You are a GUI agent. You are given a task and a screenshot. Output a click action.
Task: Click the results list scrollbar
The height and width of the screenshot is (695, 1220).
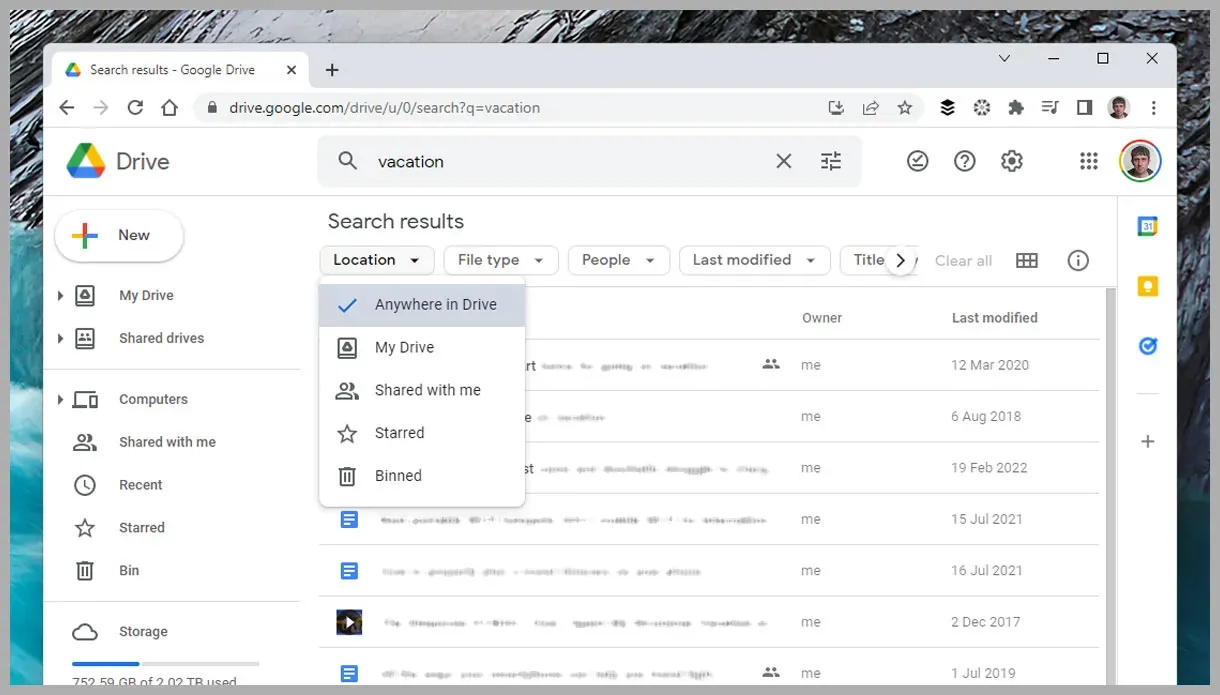(x=1110, y=488)
